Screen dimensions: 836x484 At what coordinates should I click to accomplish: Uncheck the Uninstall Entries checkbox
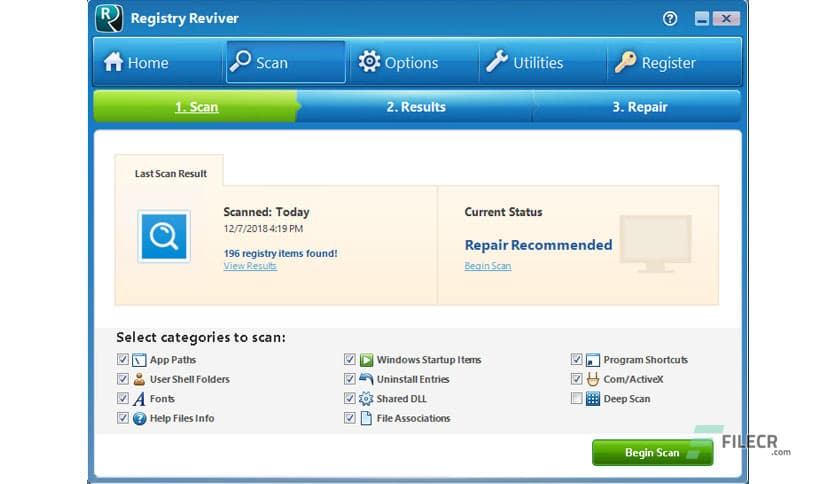349,379
